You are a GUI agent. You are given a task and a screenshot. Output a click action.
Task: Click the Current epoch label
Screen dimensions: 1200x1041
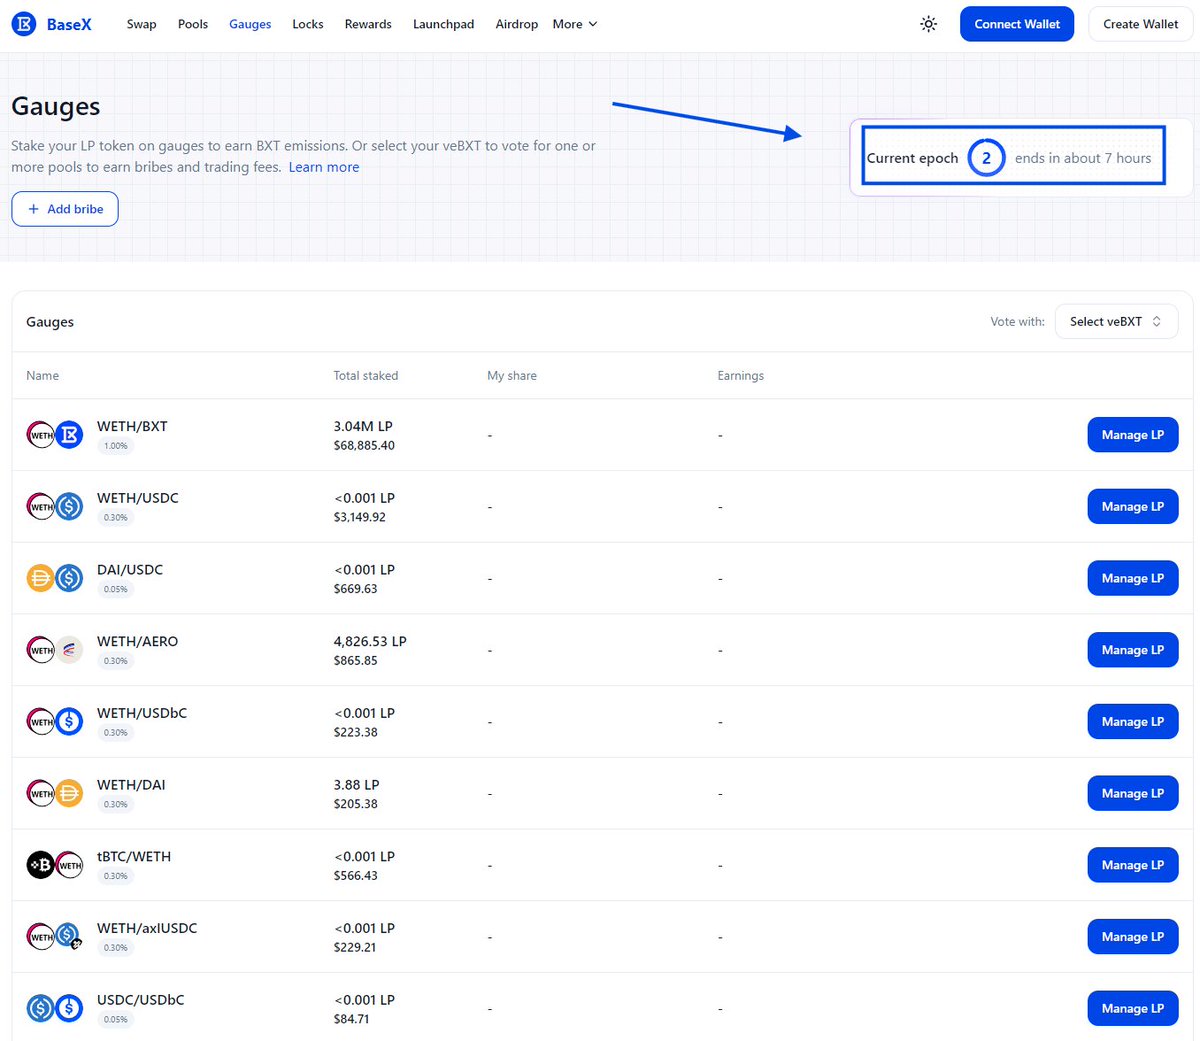point(912,158)
